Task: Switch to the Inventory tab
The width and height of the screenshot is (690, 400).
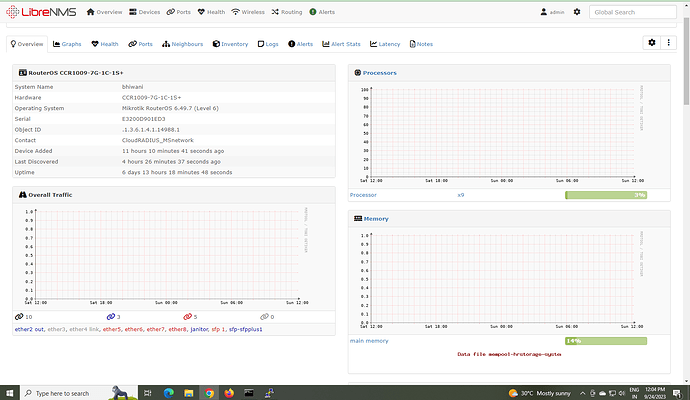Action: (x=230, y=44)
